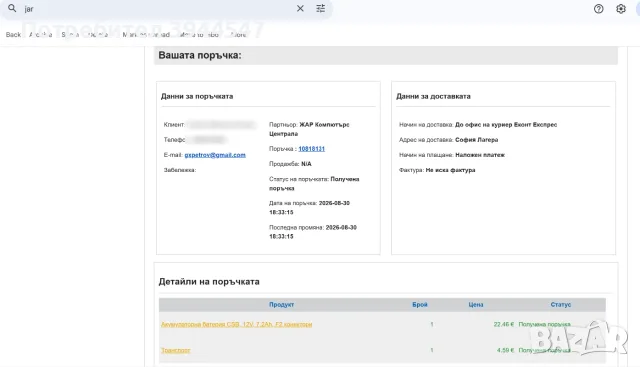
Task: Select the payment method "Наложен платеж"
Action: 480,155
